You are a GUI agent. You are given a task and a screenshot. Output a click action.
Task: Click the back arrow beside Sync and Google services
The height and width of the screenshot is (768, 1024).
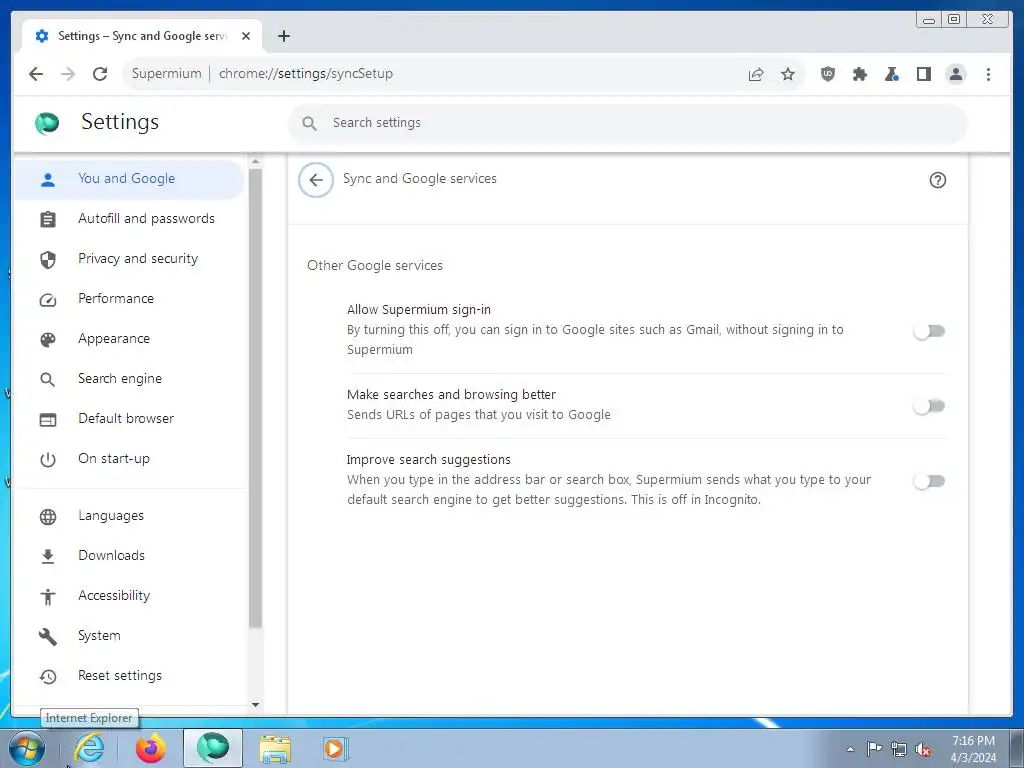click(x=316, y=180)
